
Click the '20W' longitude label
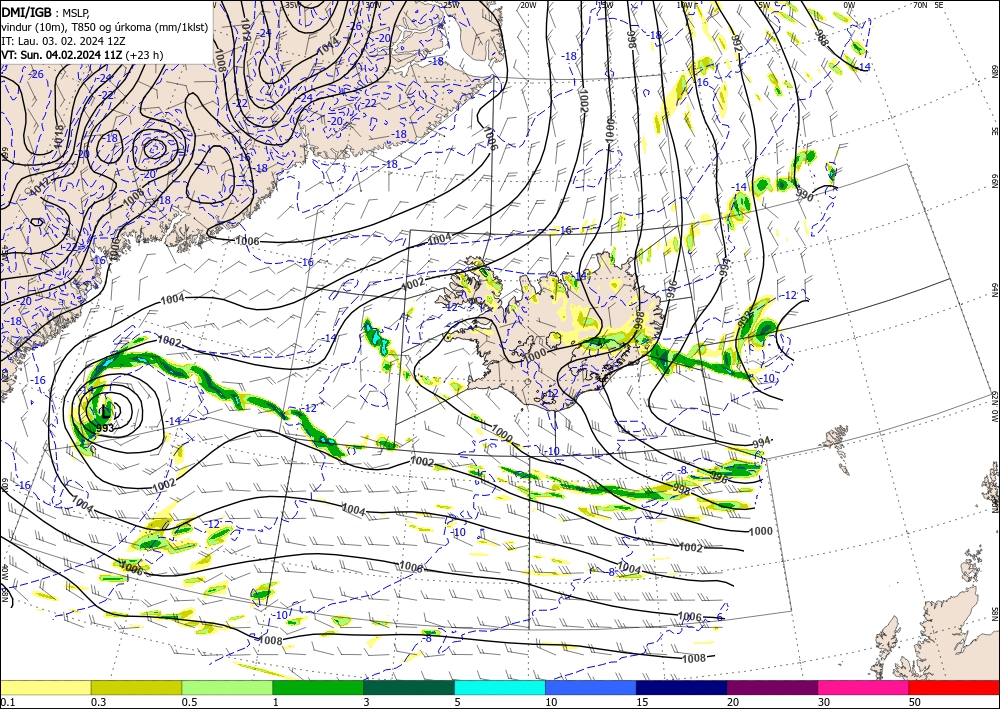click(527, 5)
